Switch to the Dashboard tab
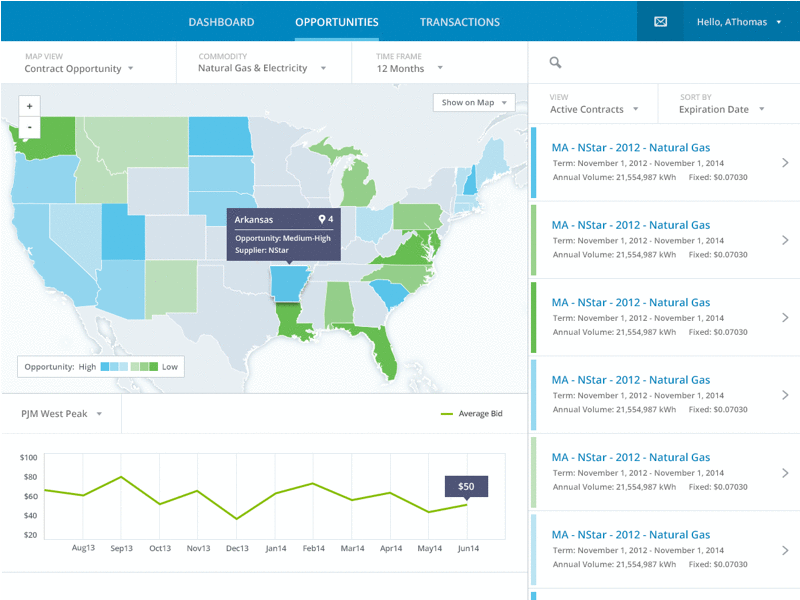 (x=220, y=21)
